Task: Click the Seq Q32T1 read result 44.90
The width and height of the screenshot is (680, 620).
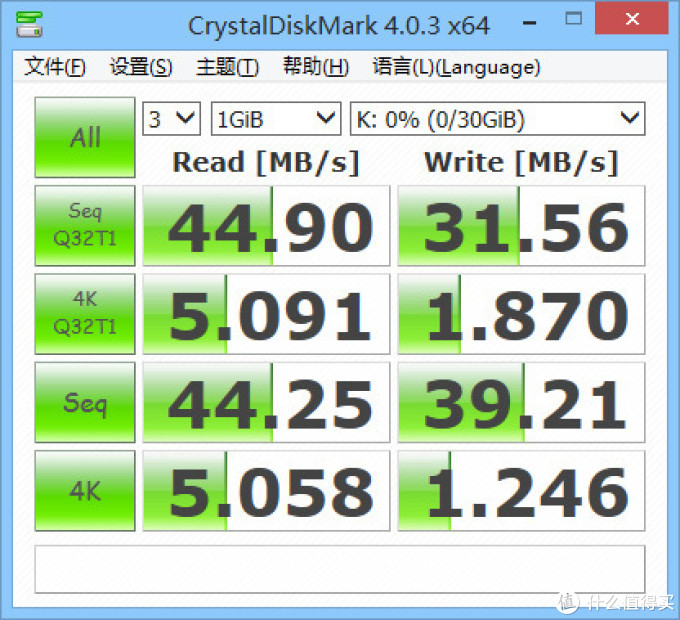Action: [x=266, y=226]
